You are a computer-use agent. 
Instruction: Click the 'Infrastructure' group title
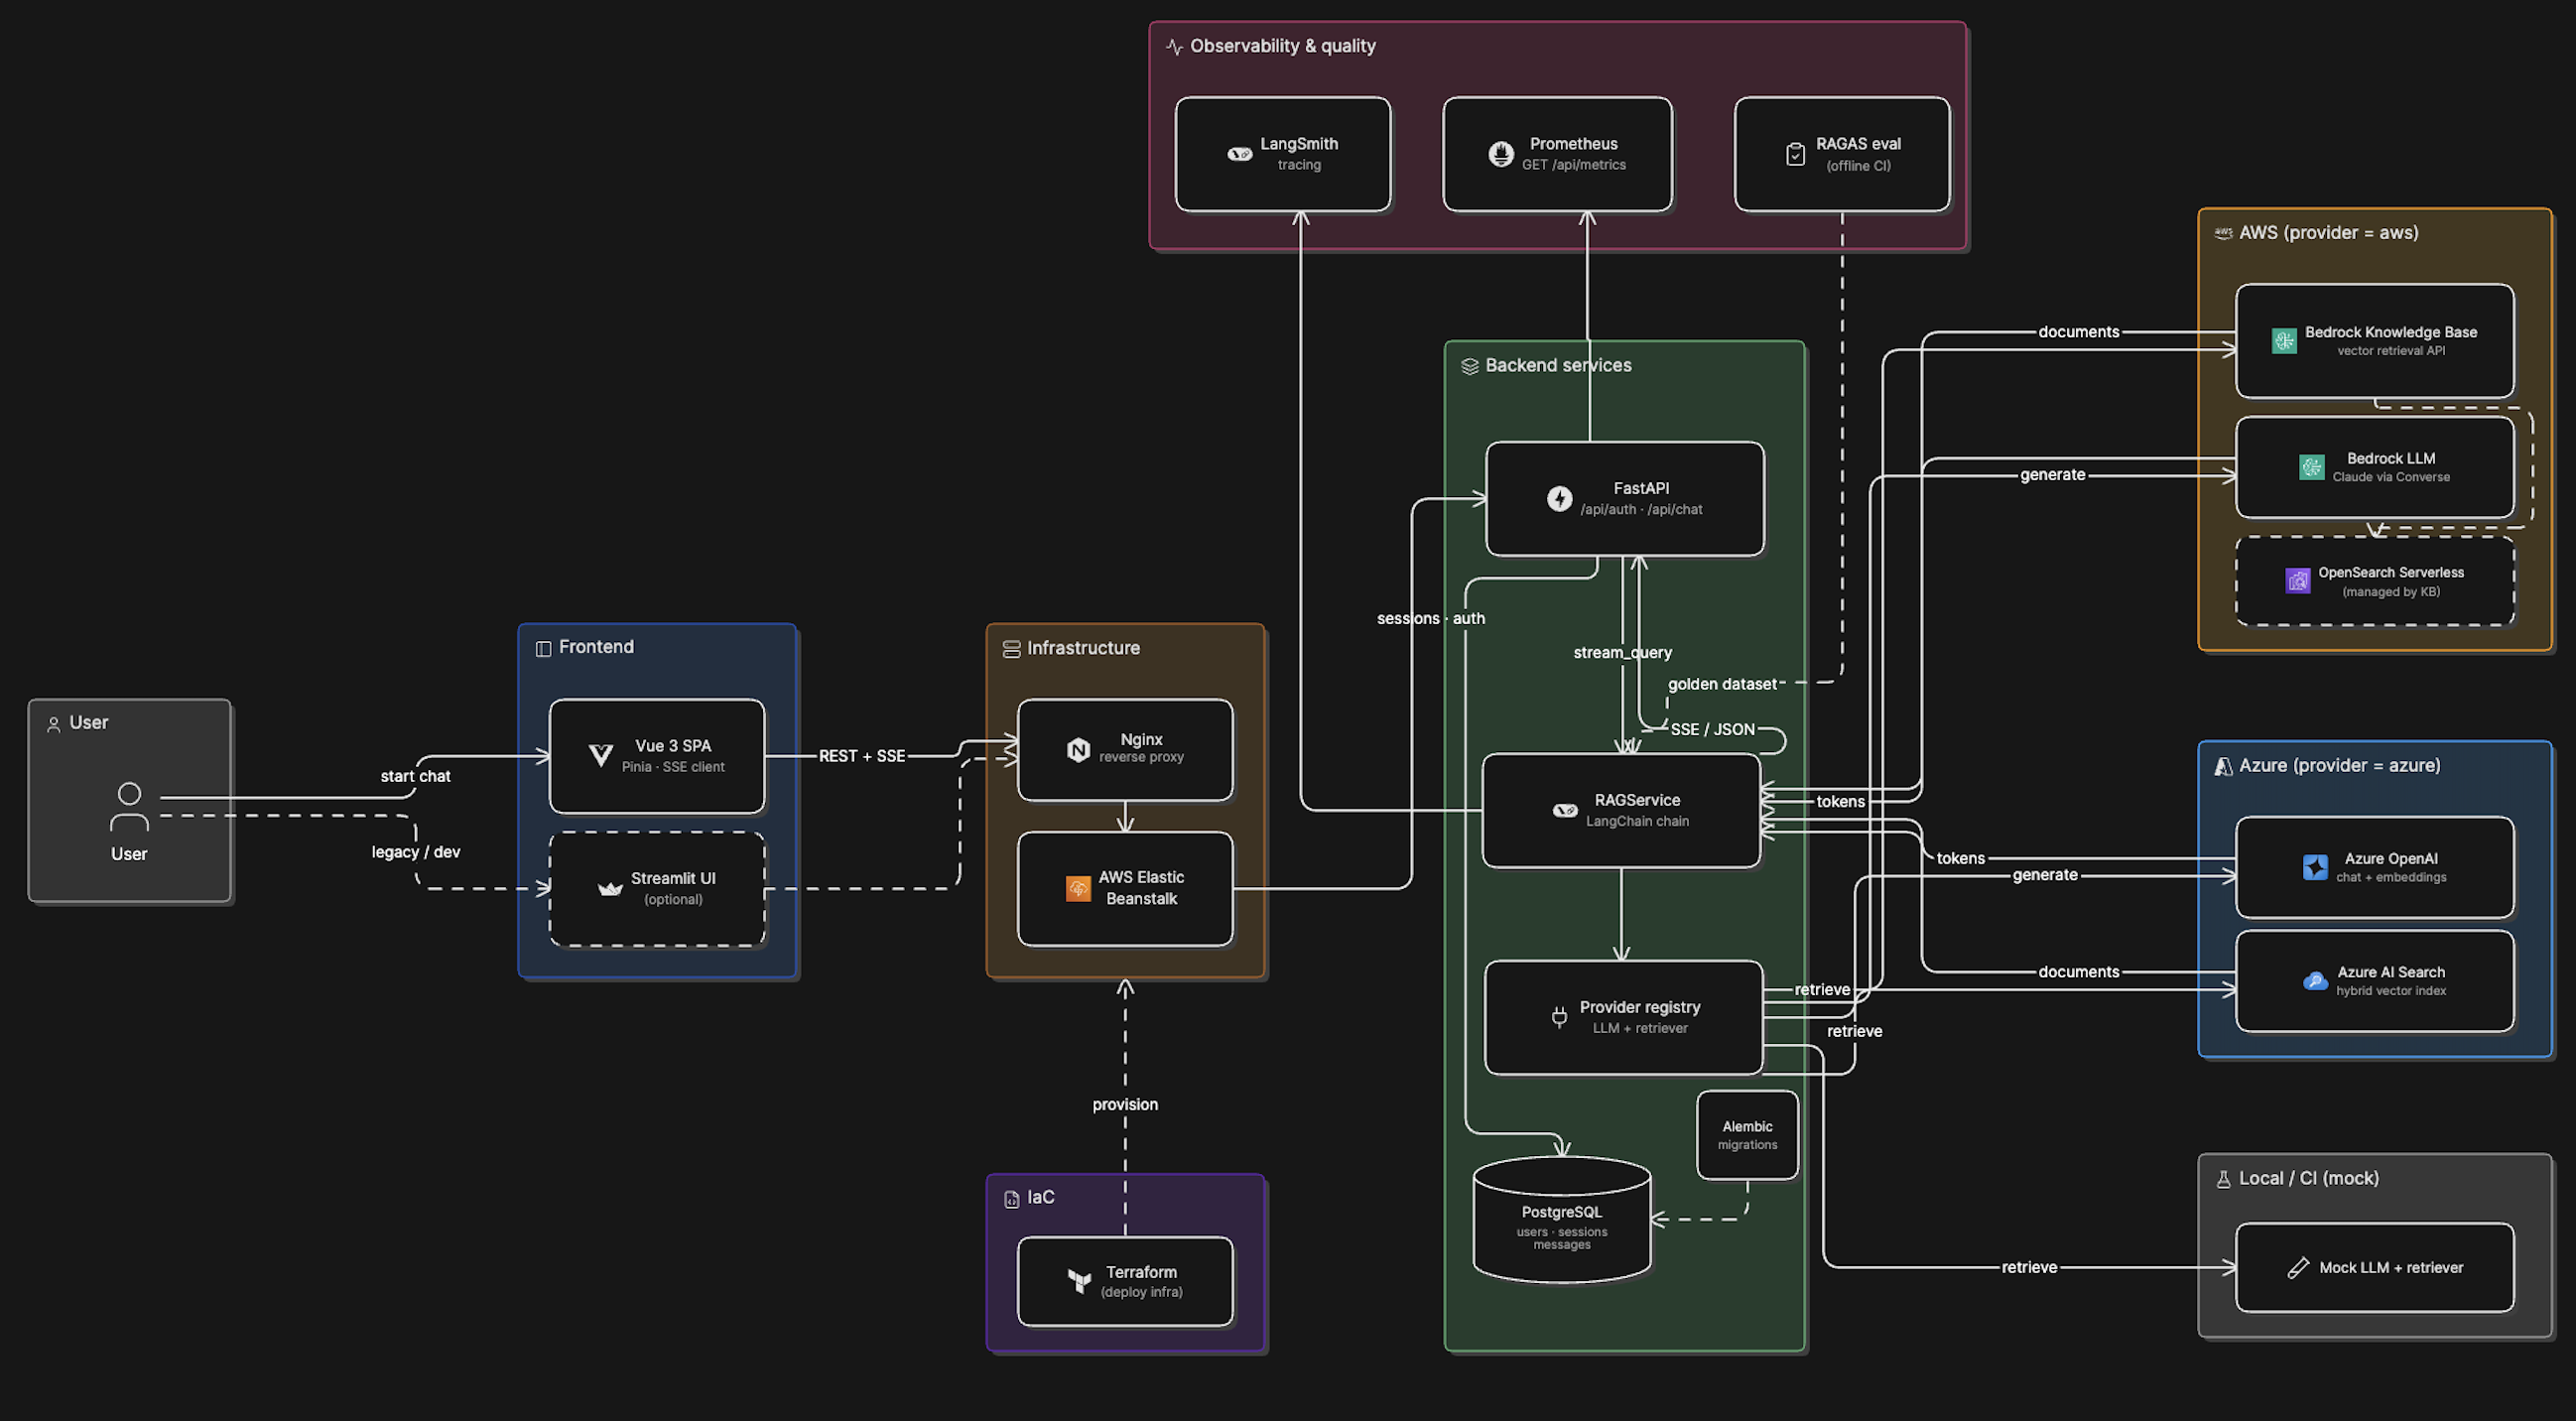coord(1083,648)
